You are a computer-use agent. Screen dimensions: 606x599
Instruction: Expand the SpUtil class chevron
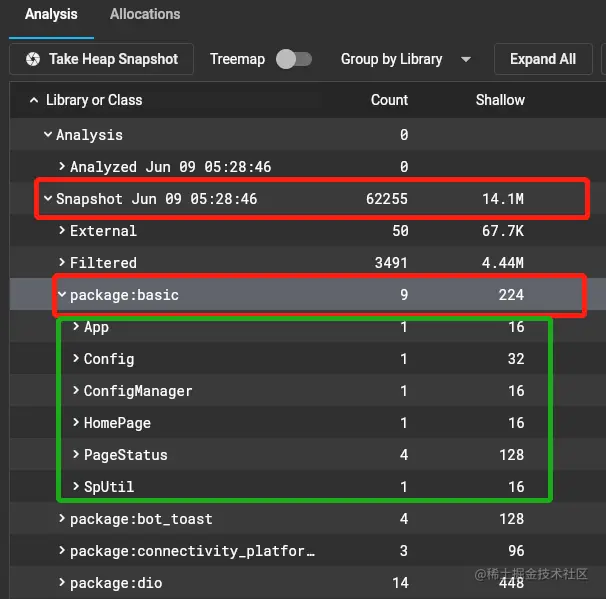pos(76,486)
